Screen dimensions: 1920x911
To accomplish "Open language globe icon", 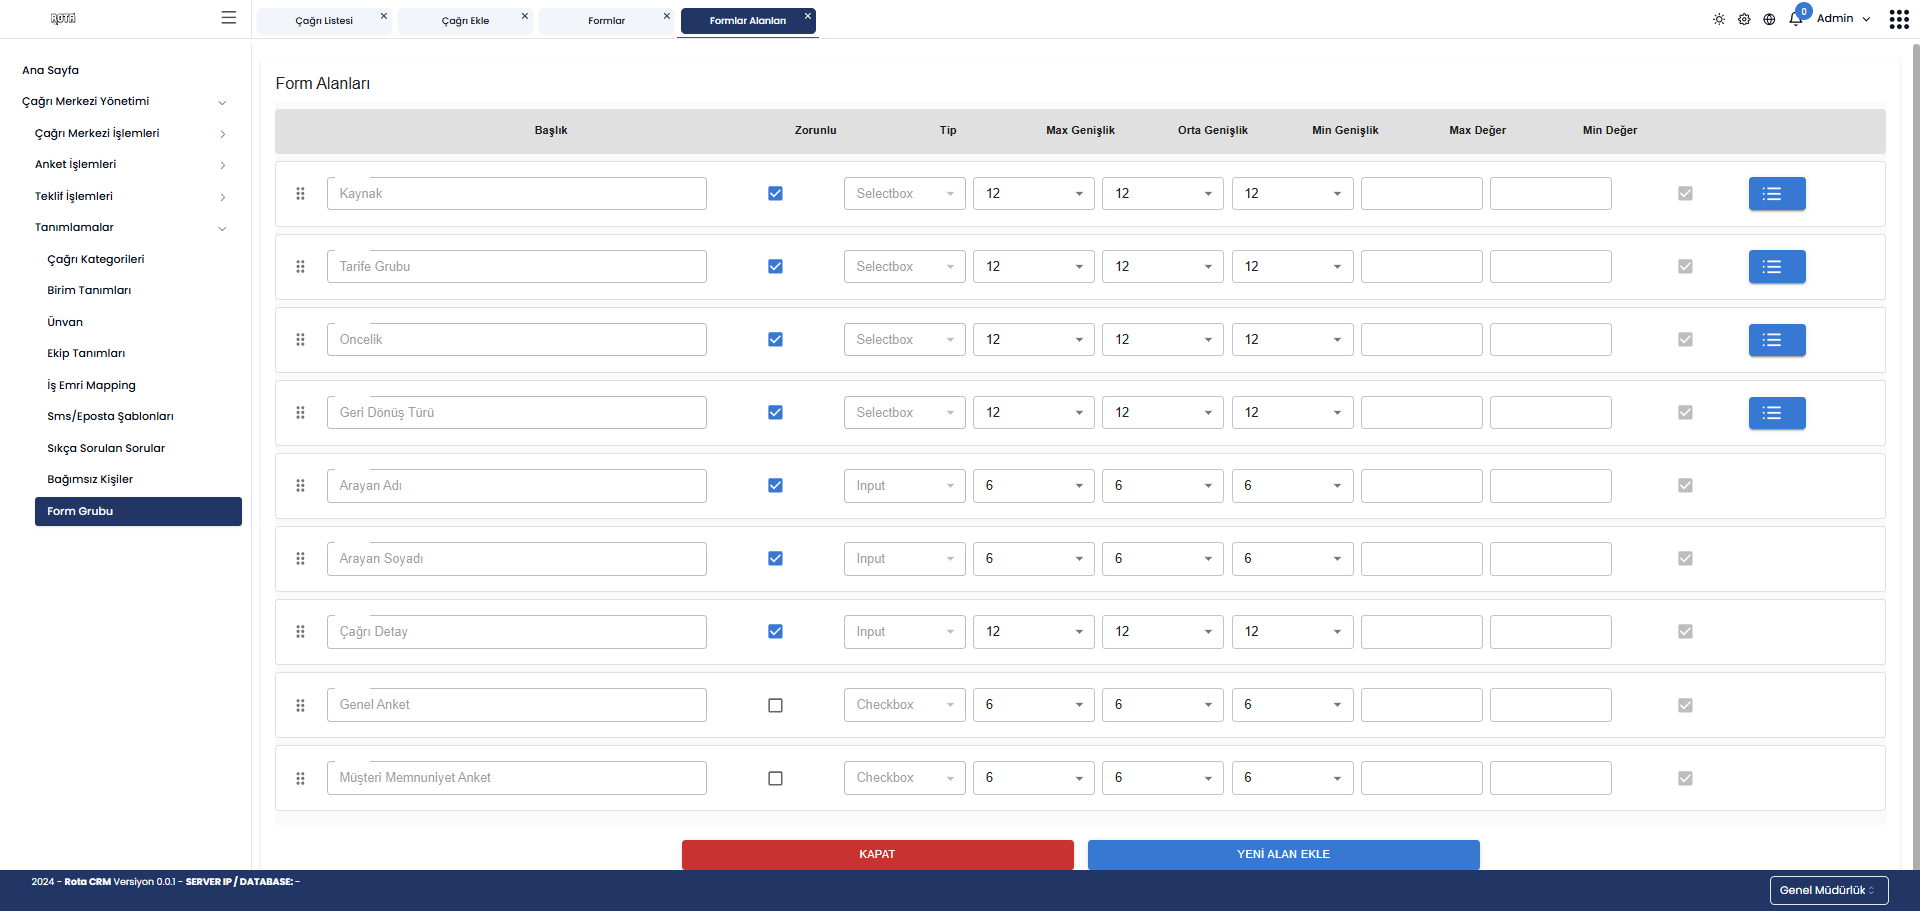I will pos(1769,19).
